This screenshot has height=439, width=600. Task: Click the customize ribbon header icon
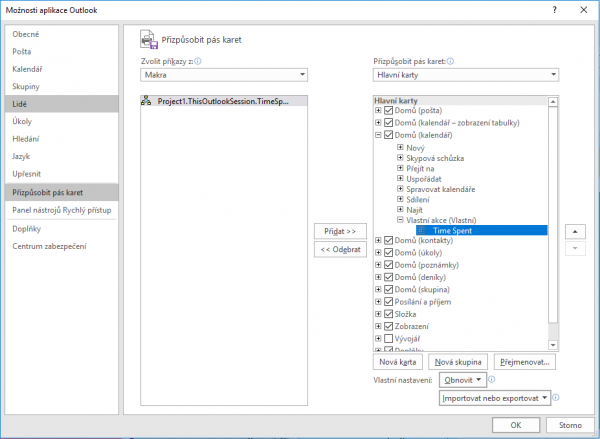149,39
